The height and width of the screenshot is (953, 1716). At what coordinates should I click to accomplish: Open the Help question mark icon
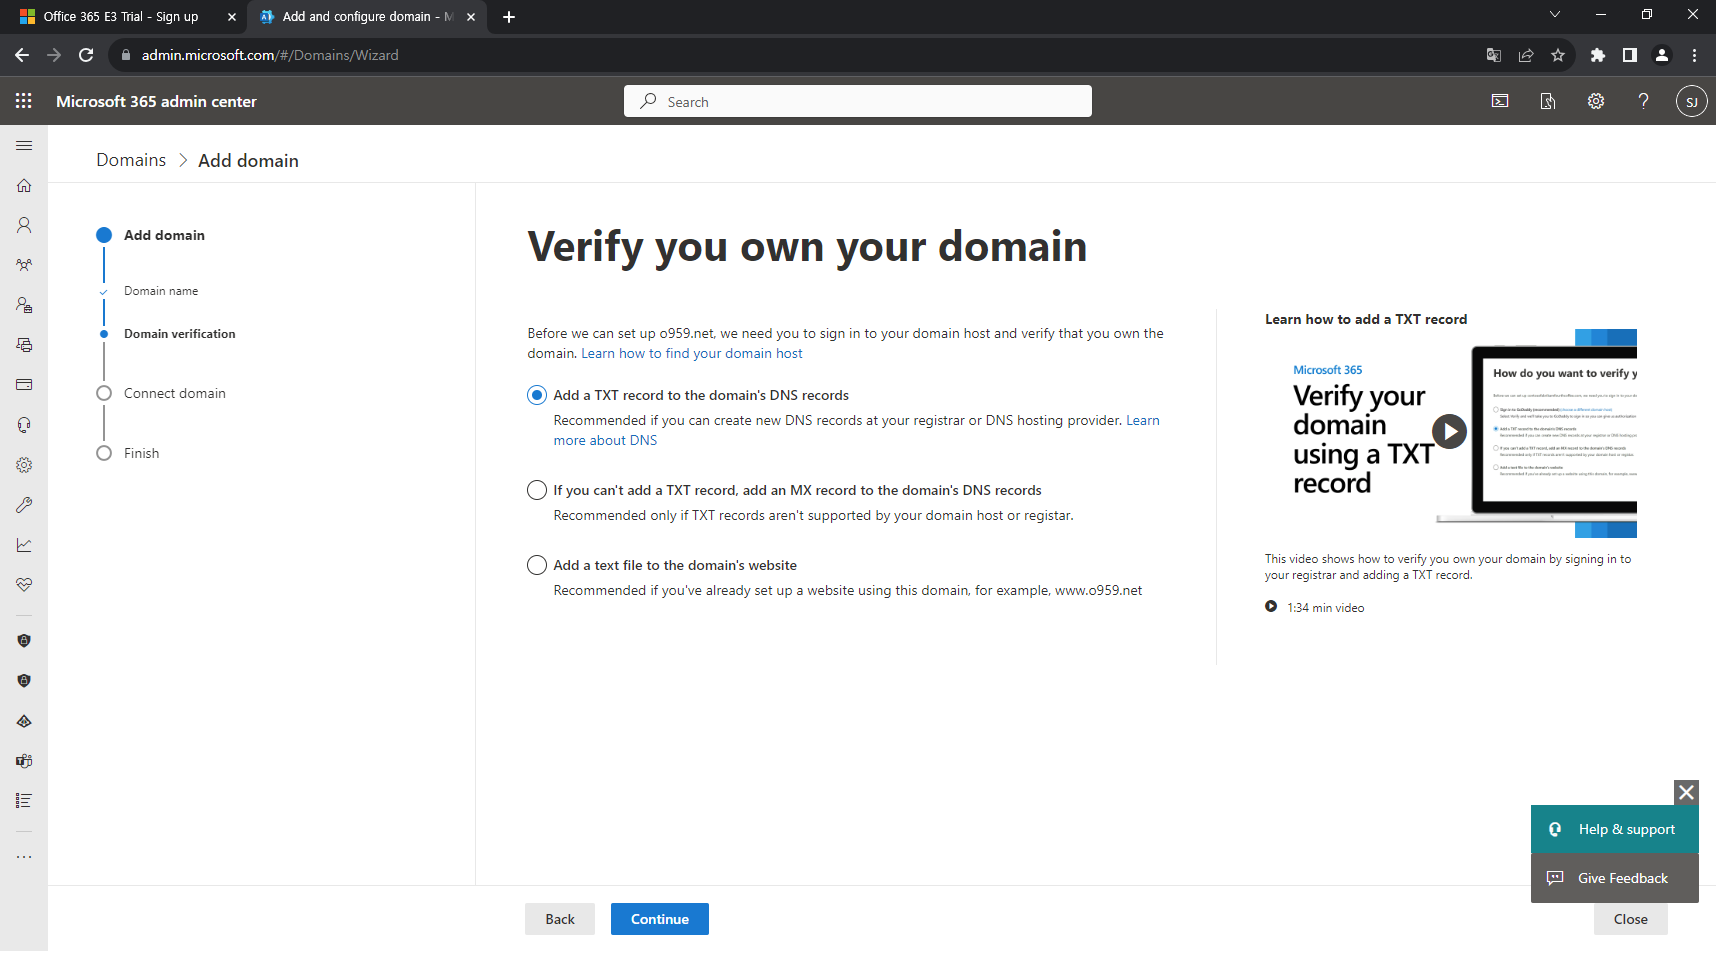[x=1643, y=101]
